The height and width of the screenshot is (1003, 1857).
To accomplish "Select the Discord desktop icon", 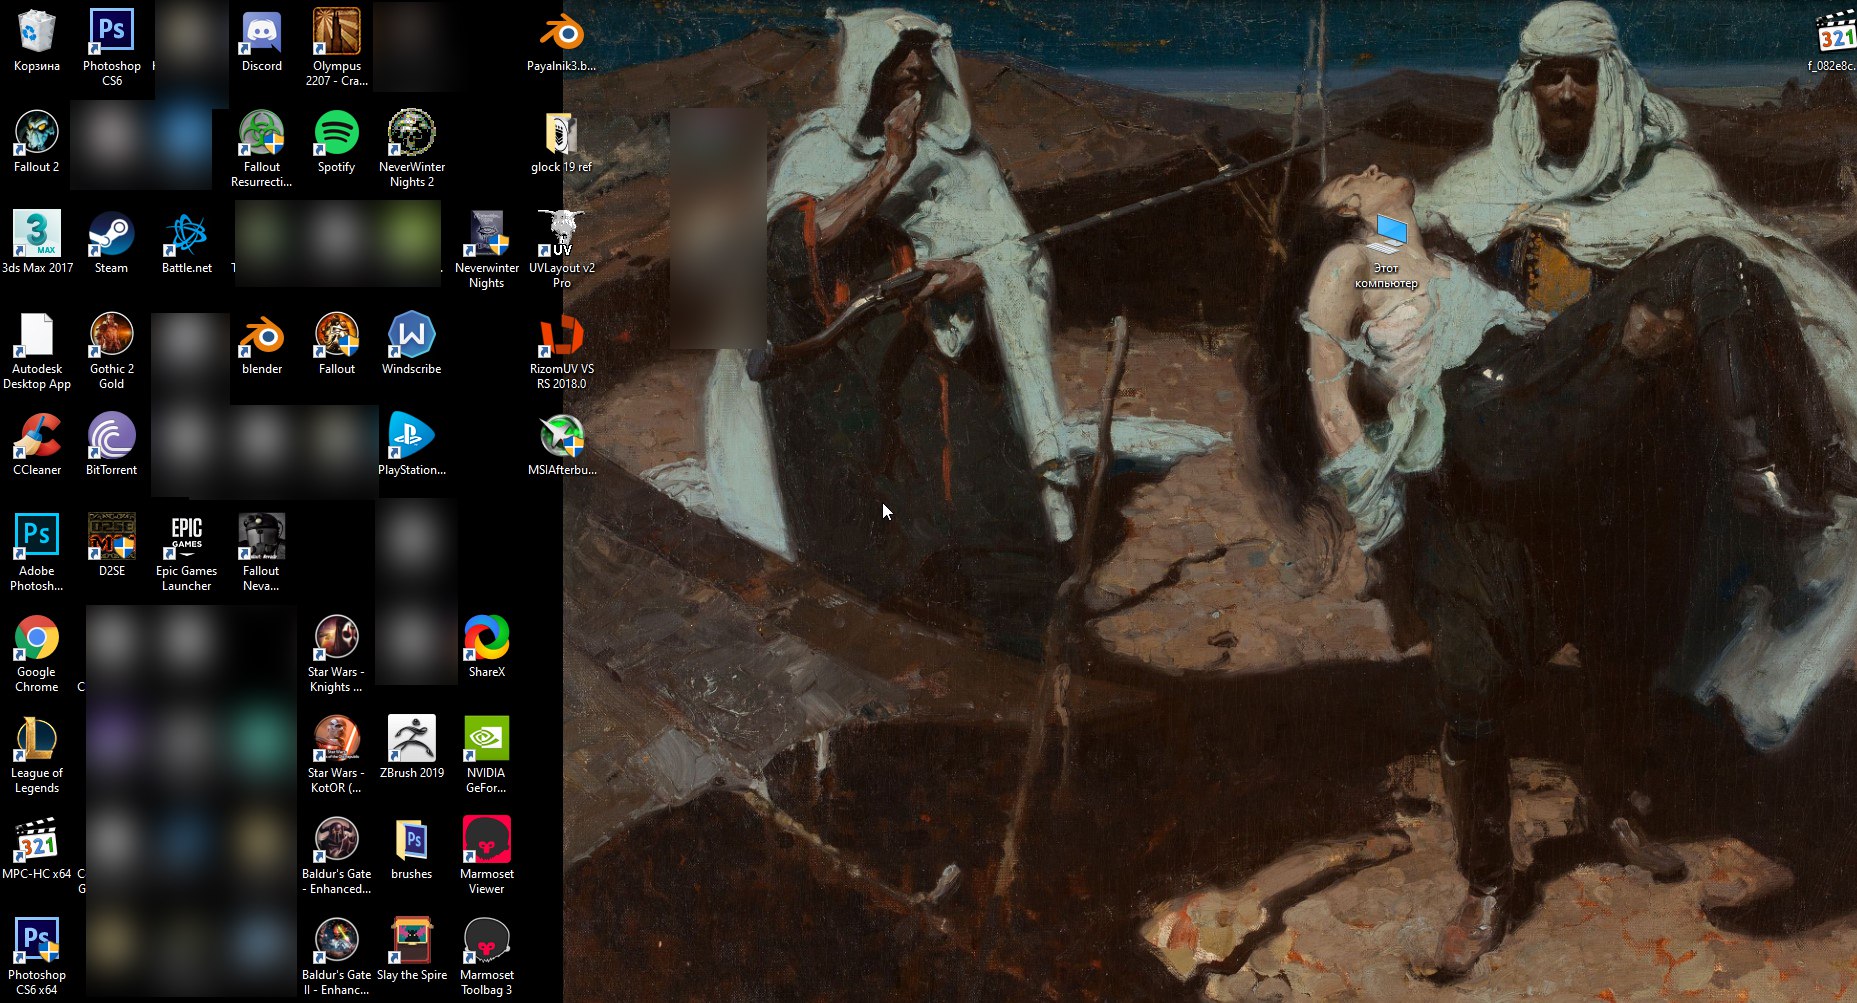I will pyautogui.click(x=262, y=33).
